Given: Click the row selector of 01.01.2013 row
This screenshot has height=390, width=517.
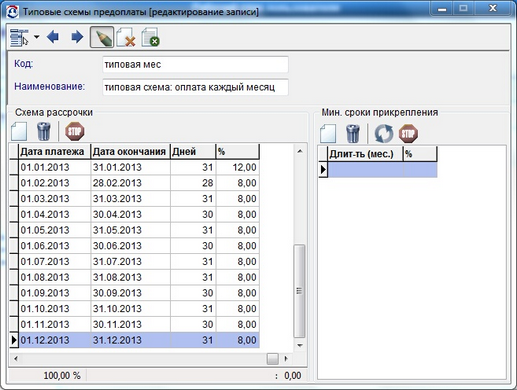Looking at the screenshot, I should tap(14, 167).
